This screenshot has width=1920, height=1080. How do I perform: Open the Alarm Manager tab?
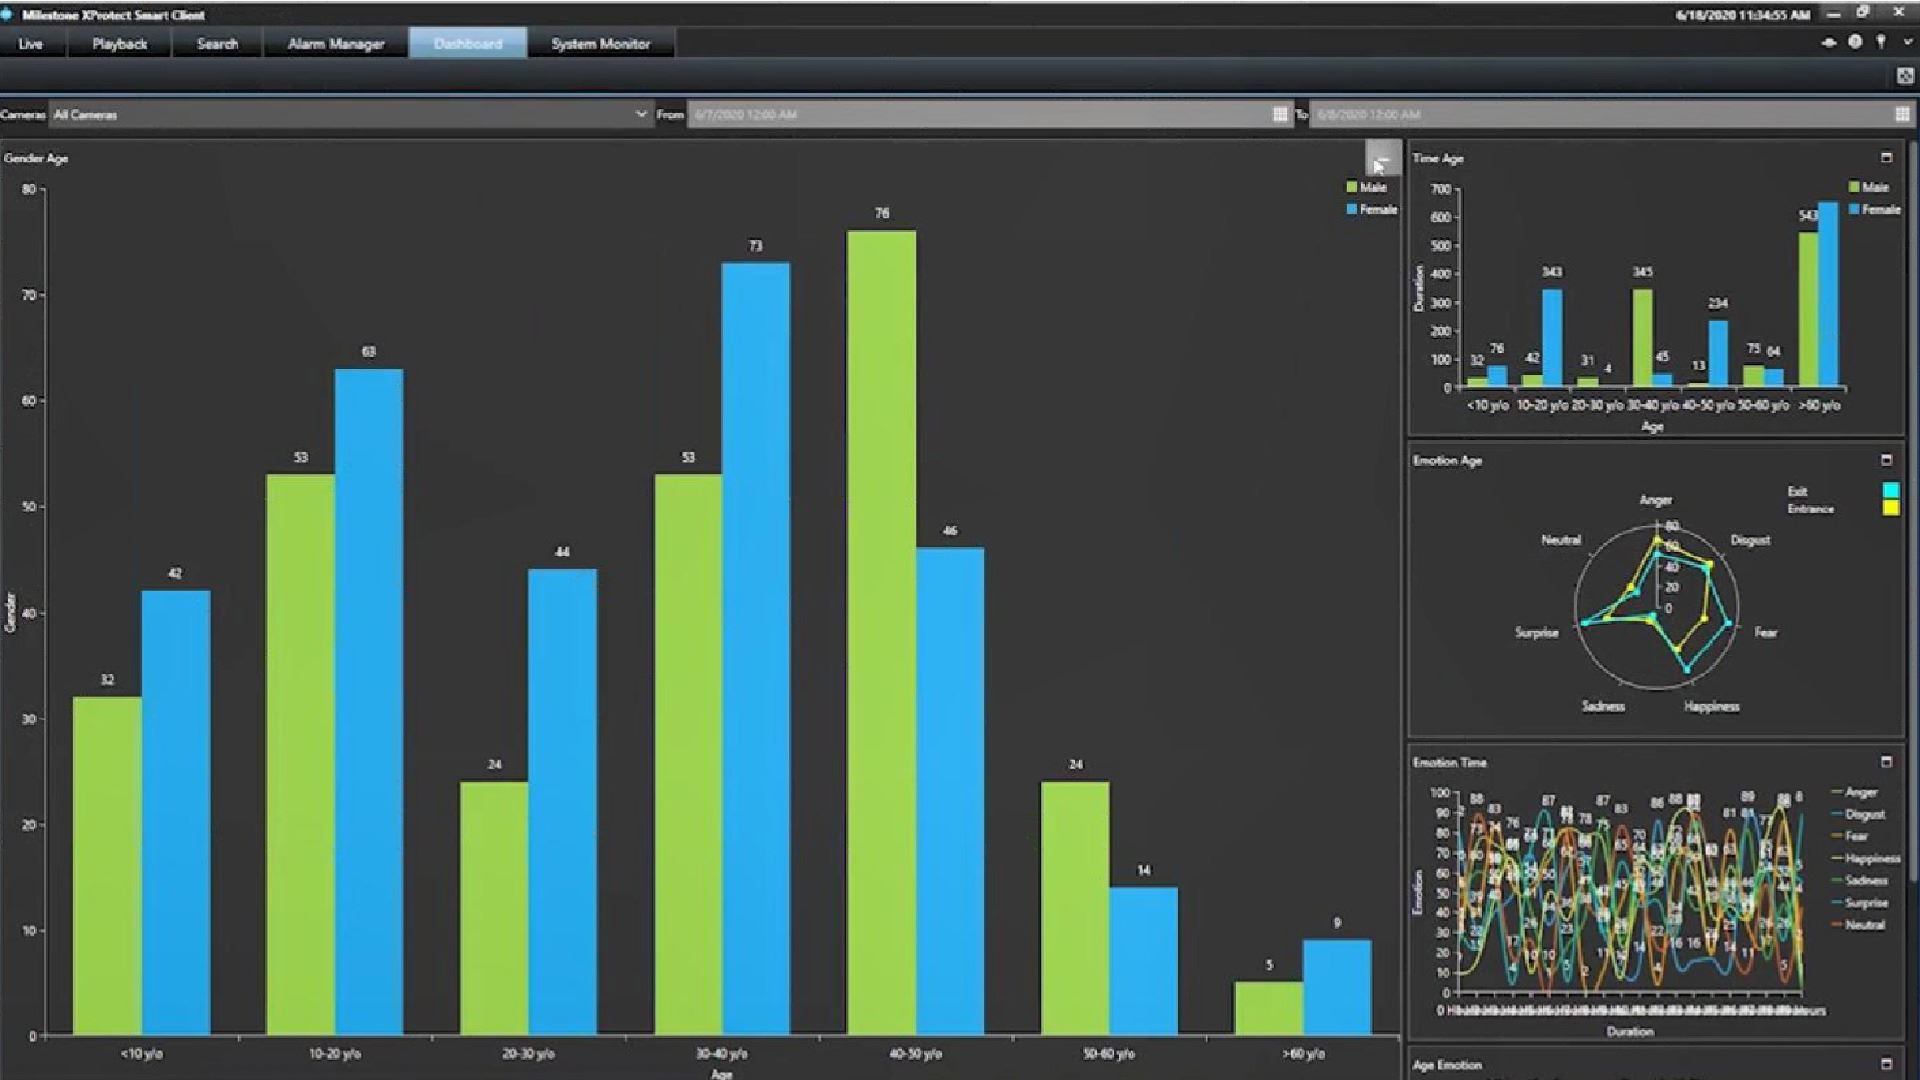pos(336,44)
